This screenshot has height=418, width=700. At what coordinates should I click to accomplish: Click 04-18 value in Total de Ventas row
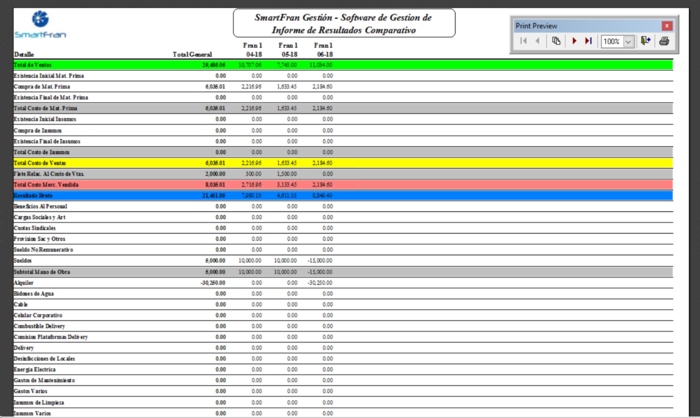(250, 65)
